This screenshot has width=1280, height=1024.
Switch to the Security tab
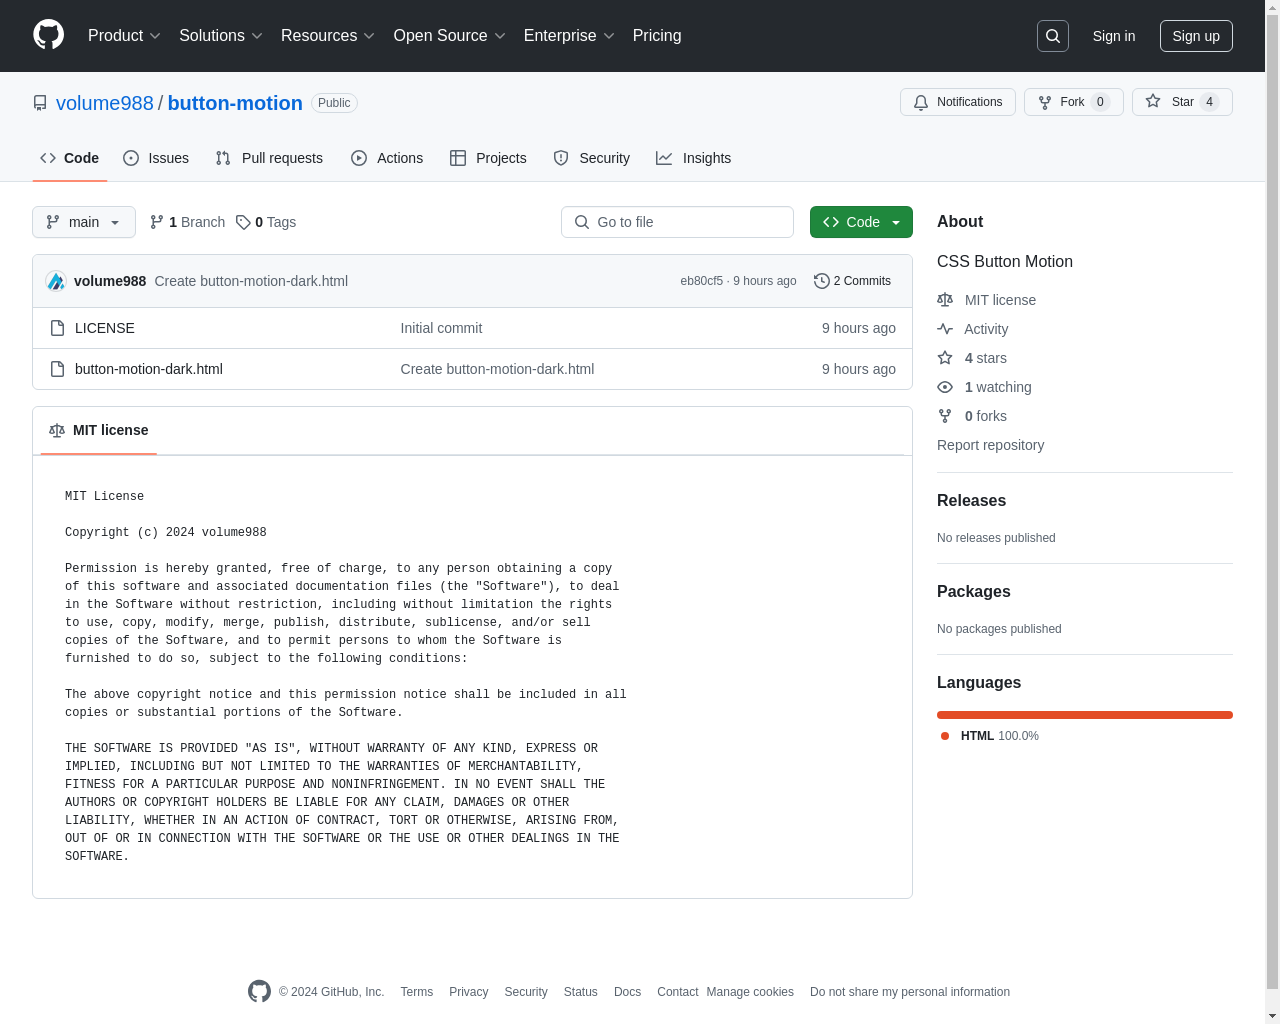click(x=592, y=158)
